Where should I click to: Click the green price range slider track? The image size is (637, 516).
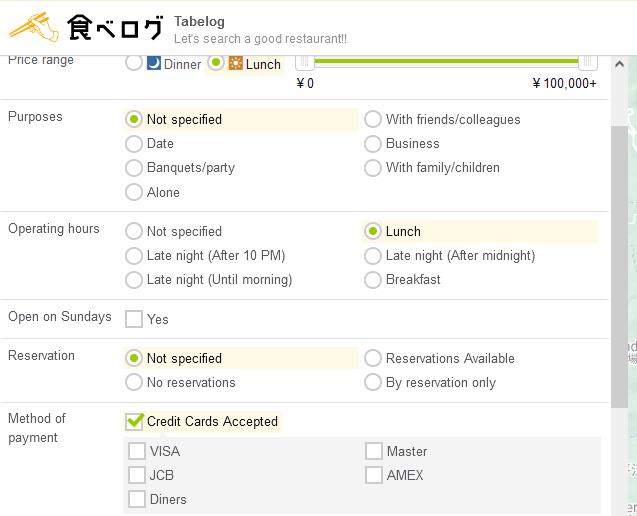point(446,61)
